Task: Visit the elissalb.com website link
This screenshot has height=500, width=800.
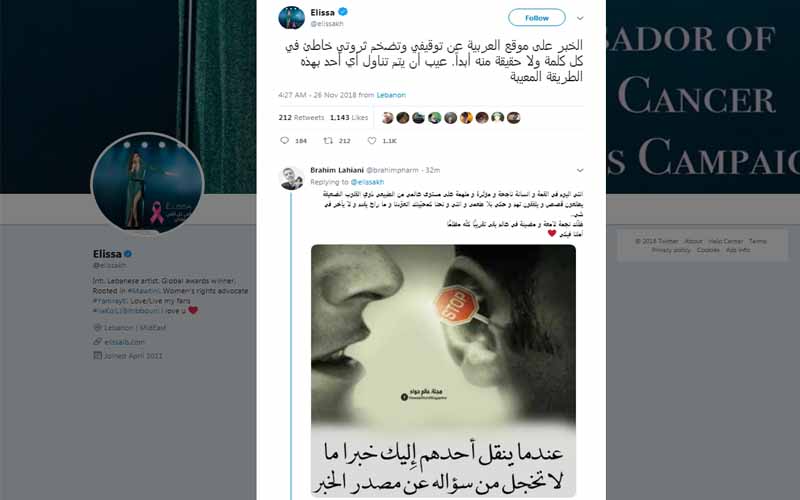Action: (124, 342)
